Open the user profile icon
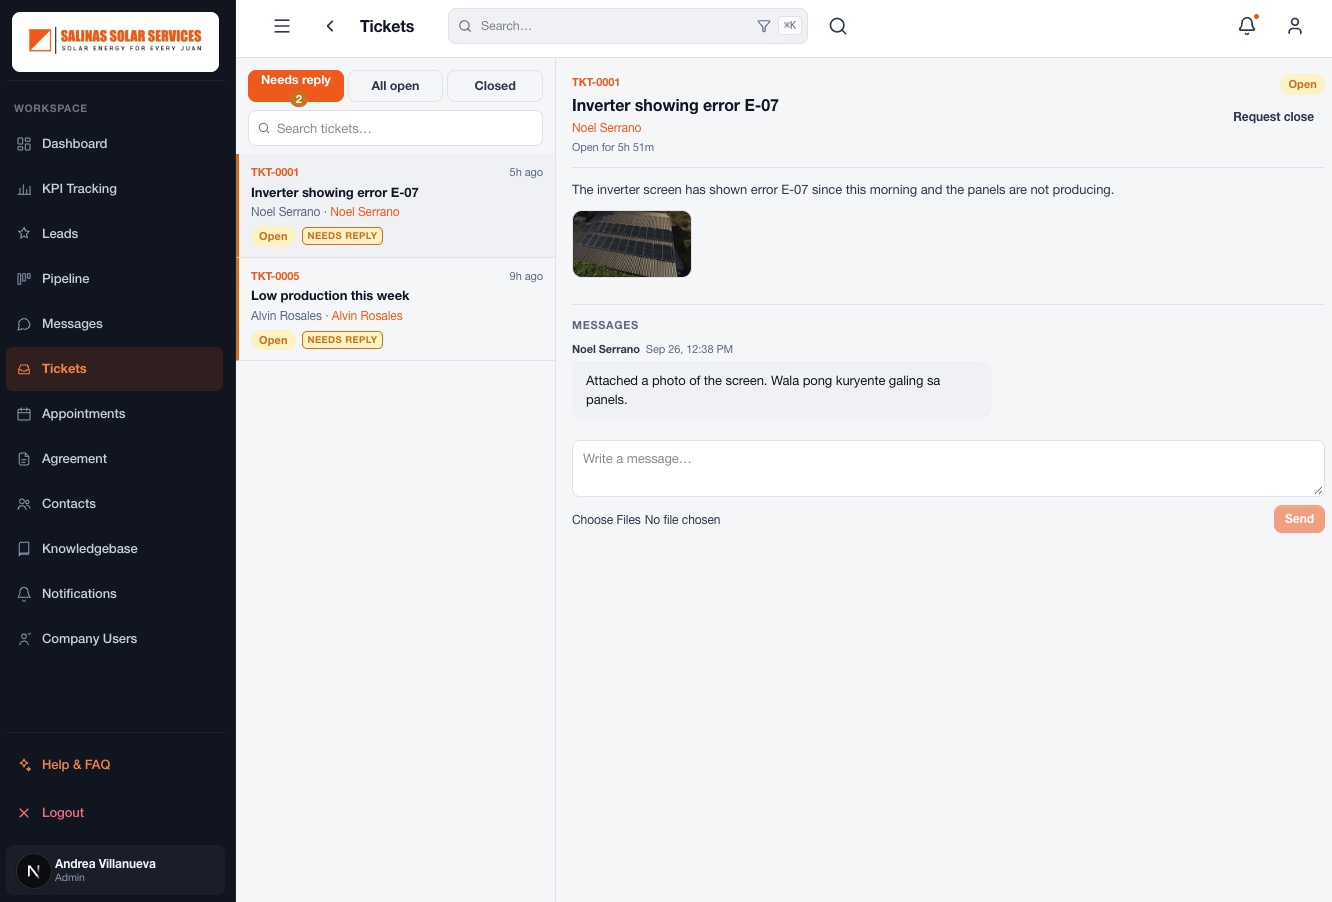Viewport: 1332px width, 902px height. tap(1295, 26)
